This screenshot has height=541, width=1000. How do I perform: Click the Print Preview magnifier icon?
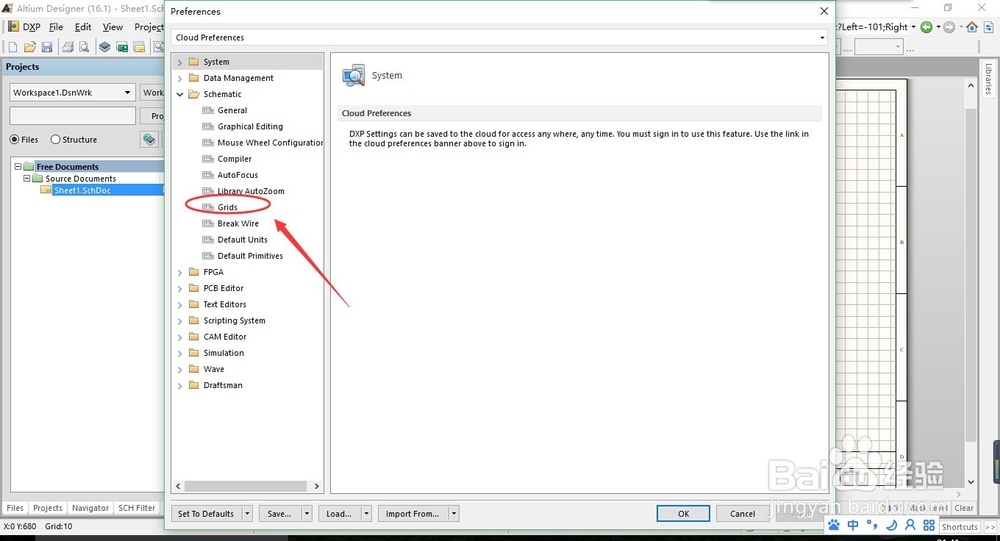(x=84, y=47)
